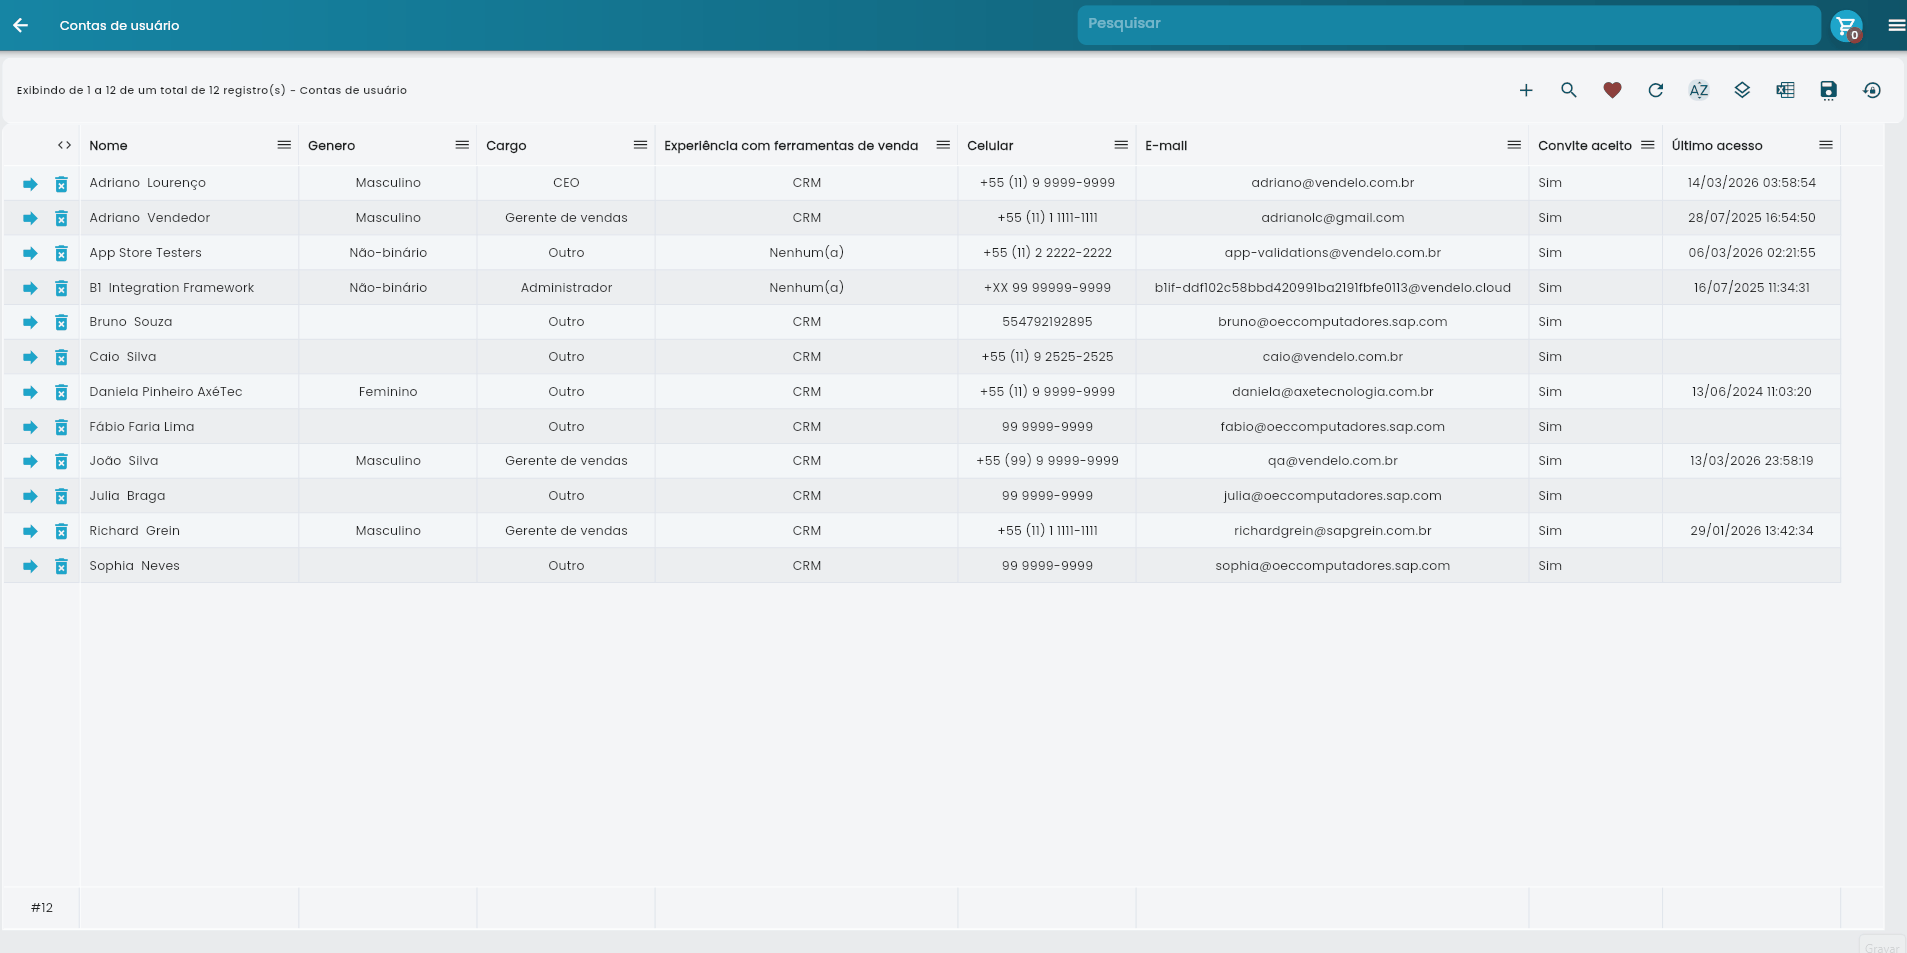Click the plus icon to add a user account
The width and height of the screenshot is (1907, 953).
pyautogui.click(x=1526, y=90)
